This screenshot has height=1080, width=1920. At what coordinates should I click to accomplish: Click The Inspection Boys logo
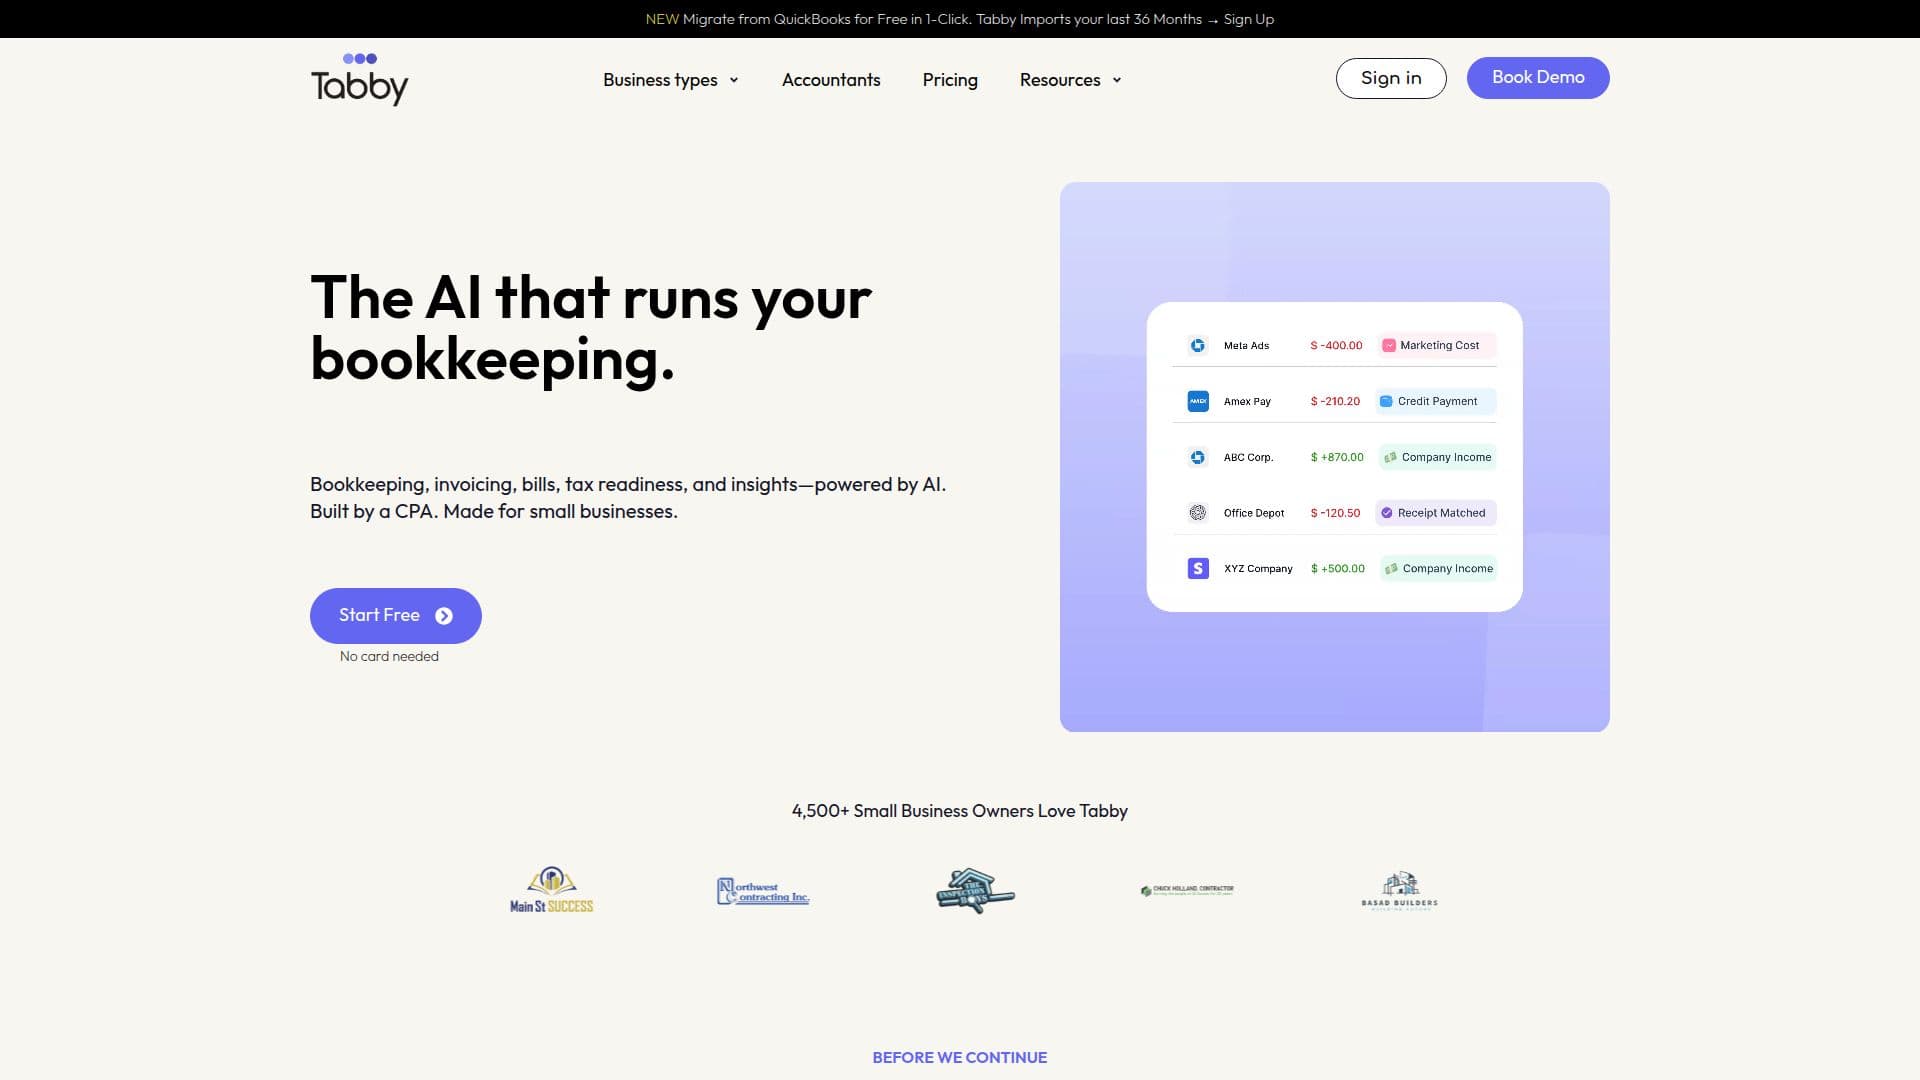coord(975,890)
